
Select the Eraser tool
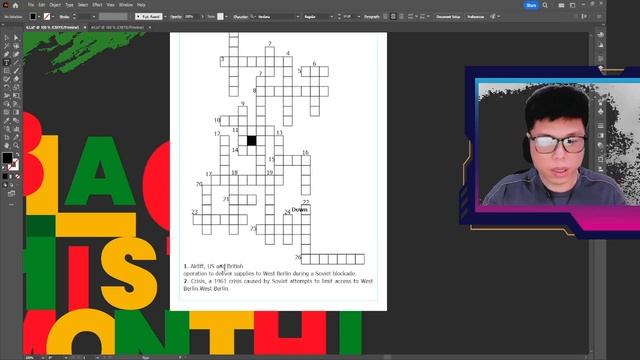coord(16,79)
